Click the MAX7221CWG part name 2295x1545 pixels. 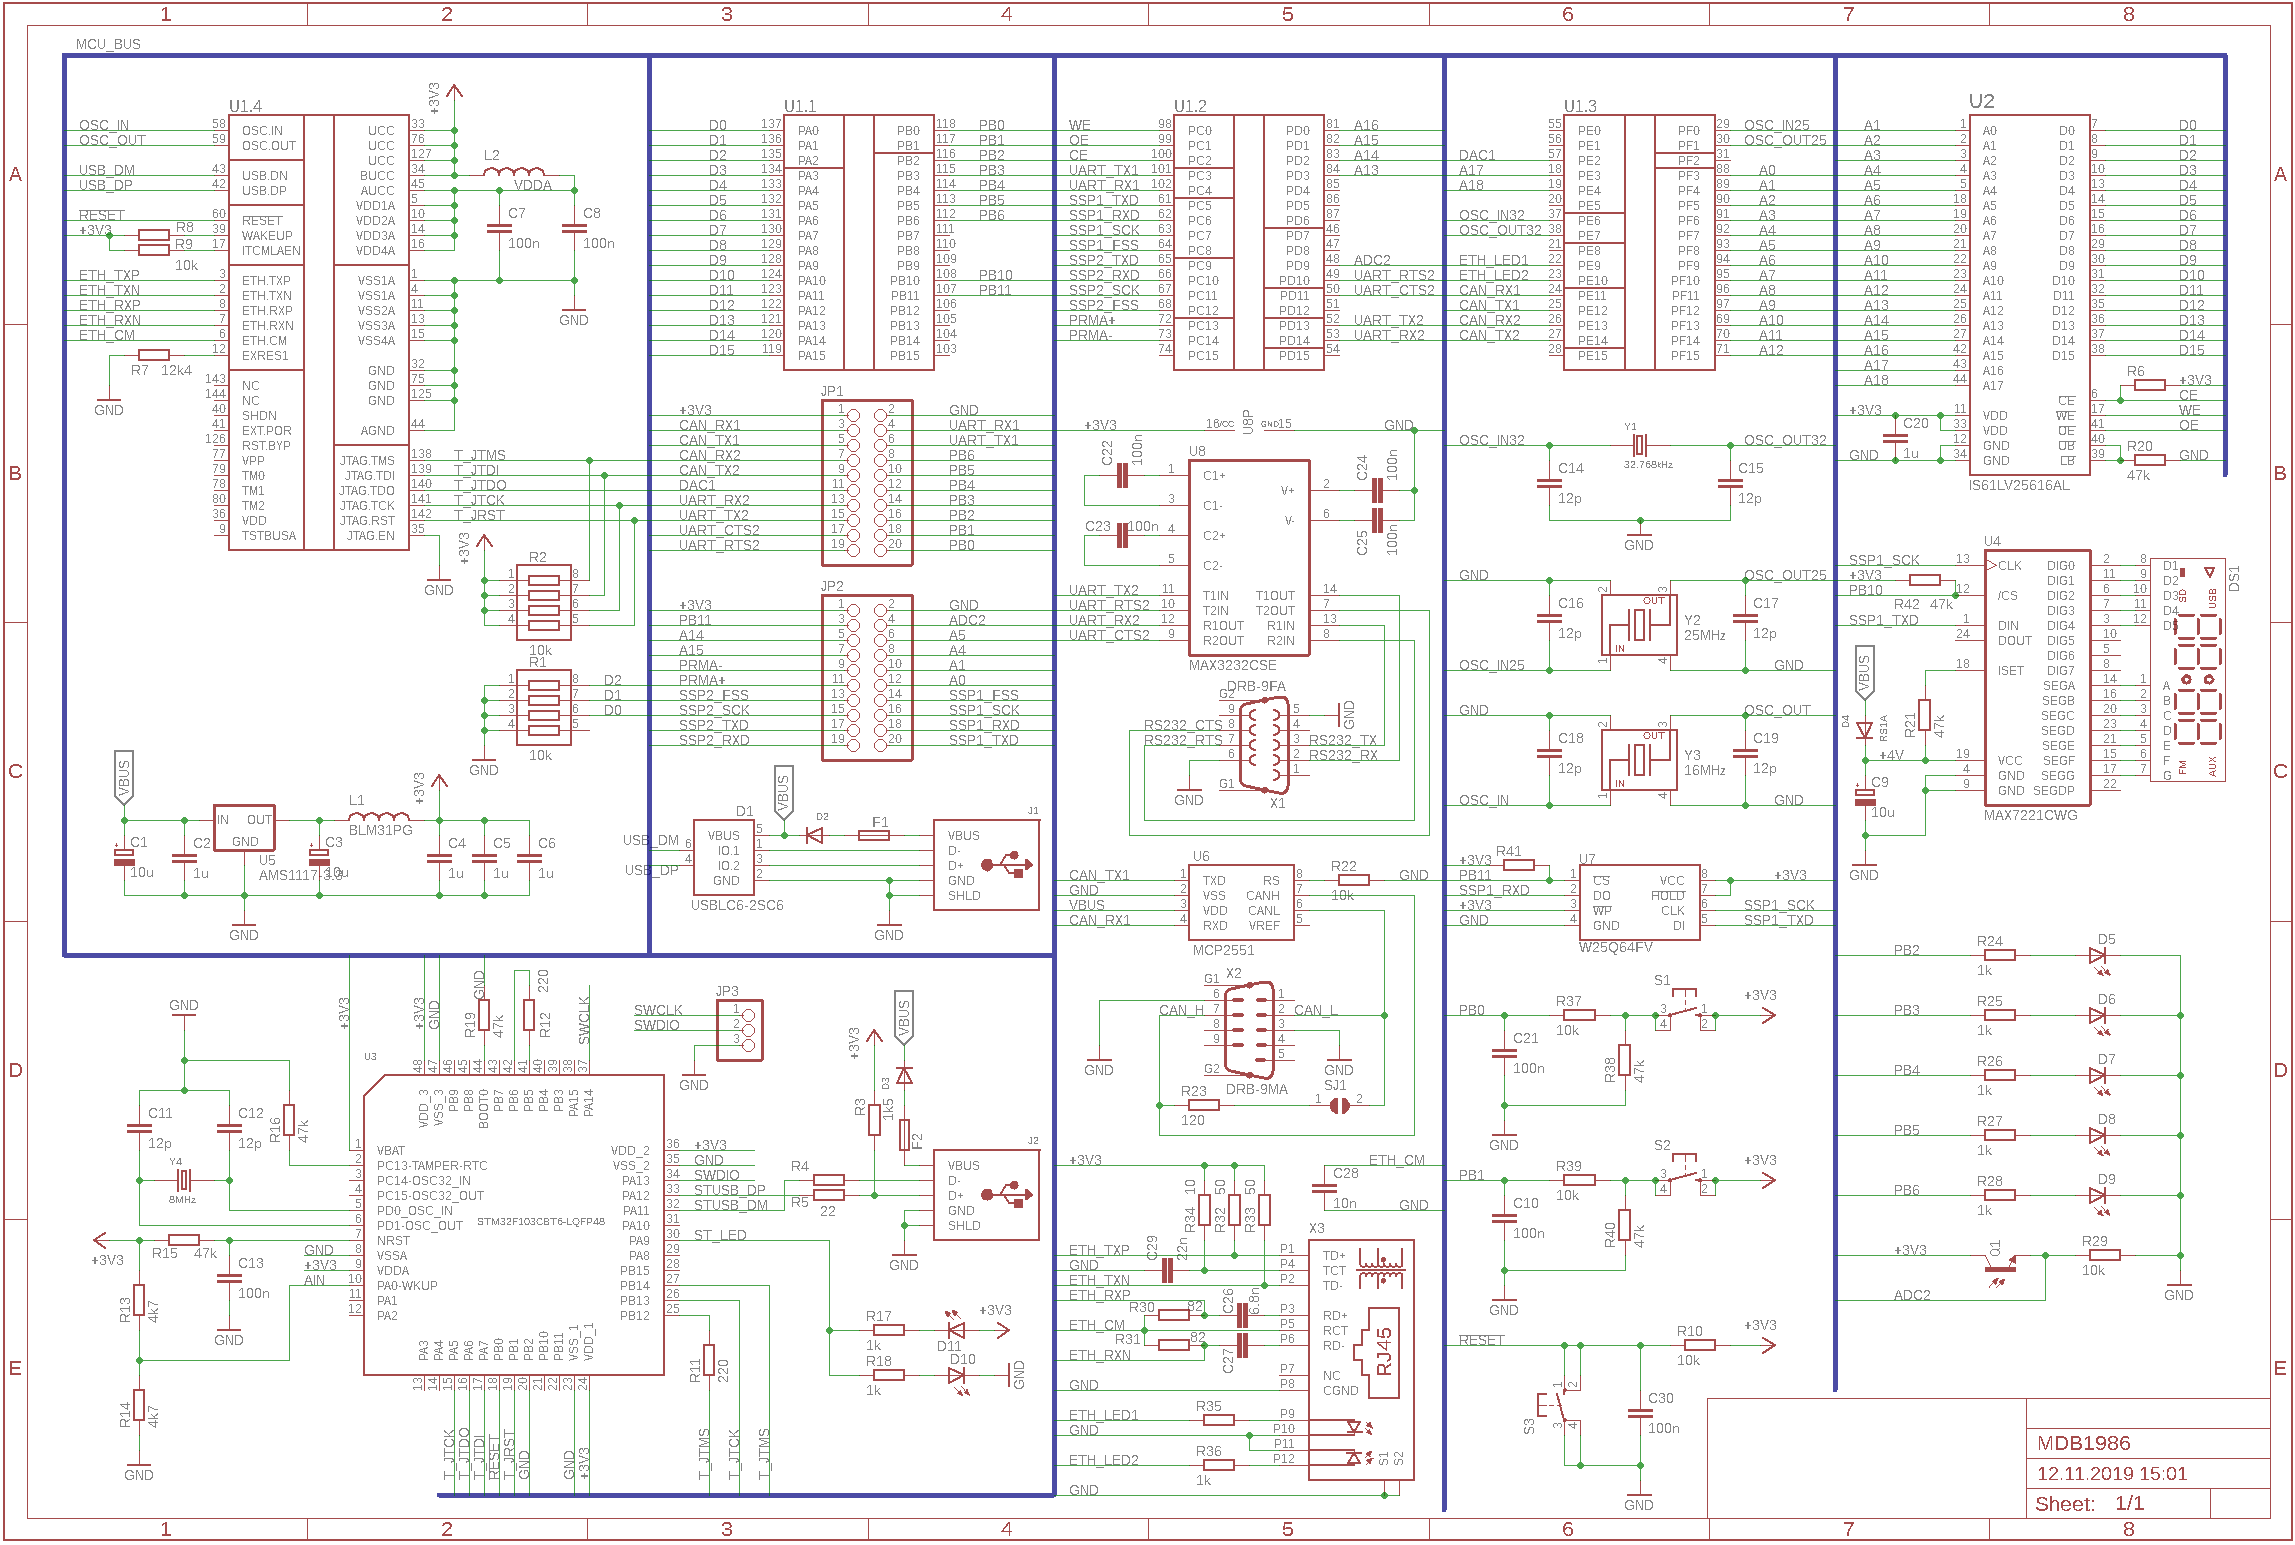coord(2030,815)
